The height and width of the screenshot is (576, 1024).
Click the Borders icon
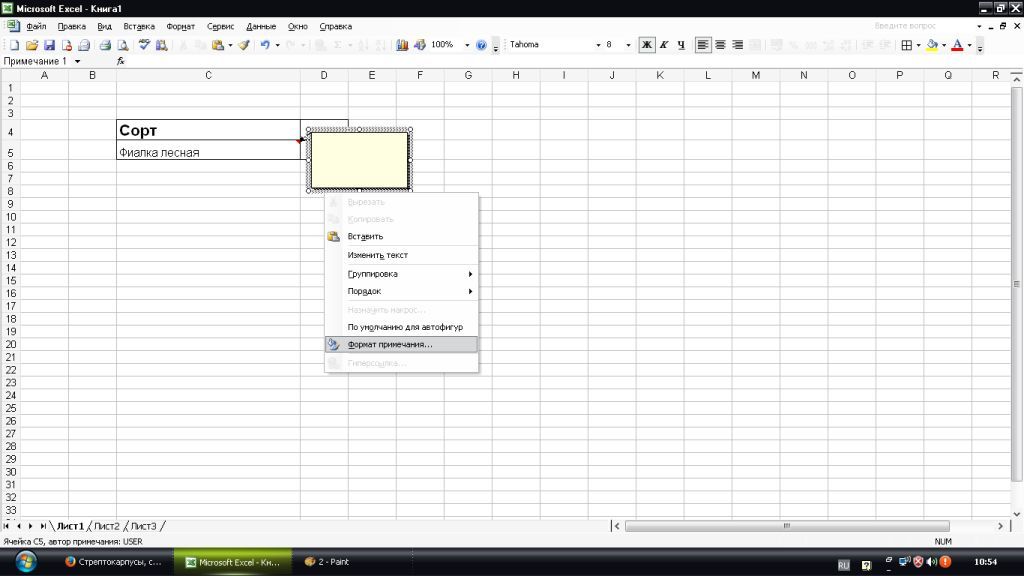click(906, 45)
